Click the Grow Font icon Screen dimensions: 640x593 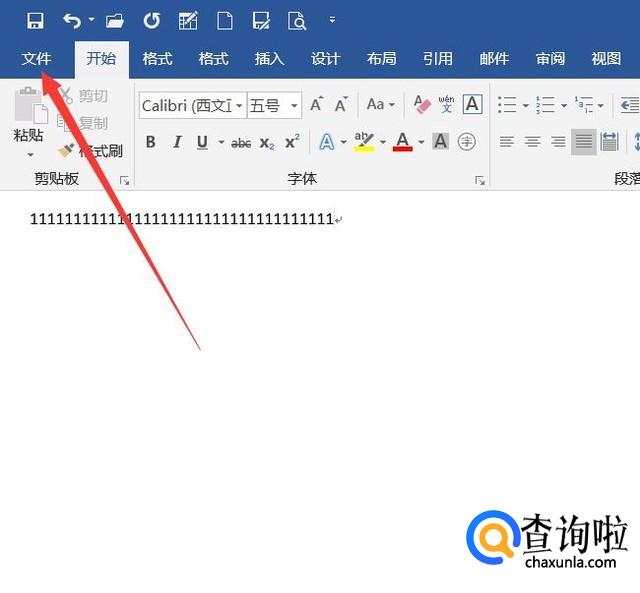click(317, 104)
